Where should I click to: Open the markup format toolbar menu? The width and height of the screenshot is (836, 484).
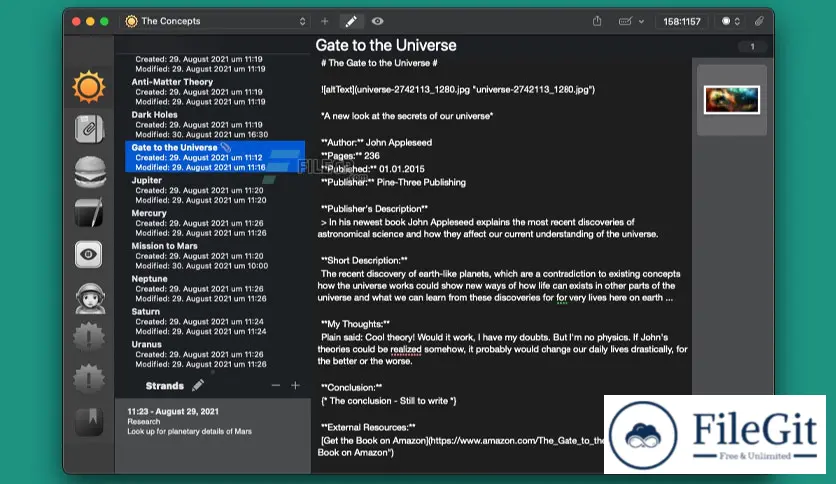pyautogui.click(x=631, y=21)
